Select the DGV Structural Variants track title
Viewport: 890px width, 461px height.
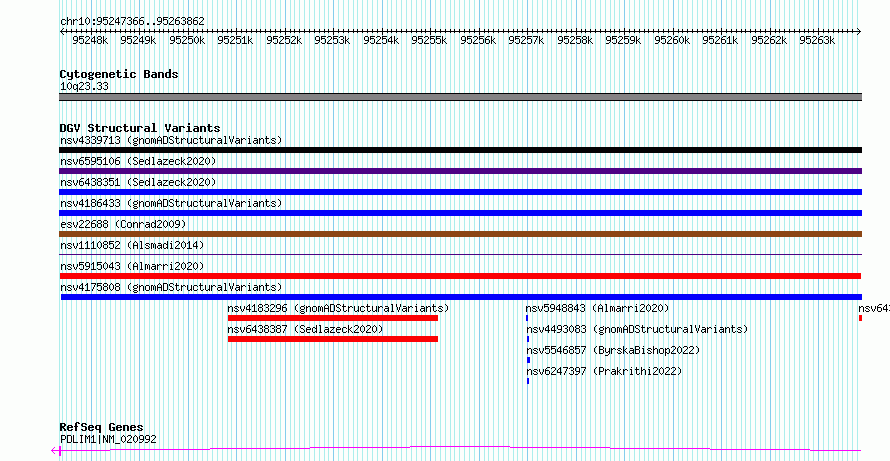(x=140, y=128)
